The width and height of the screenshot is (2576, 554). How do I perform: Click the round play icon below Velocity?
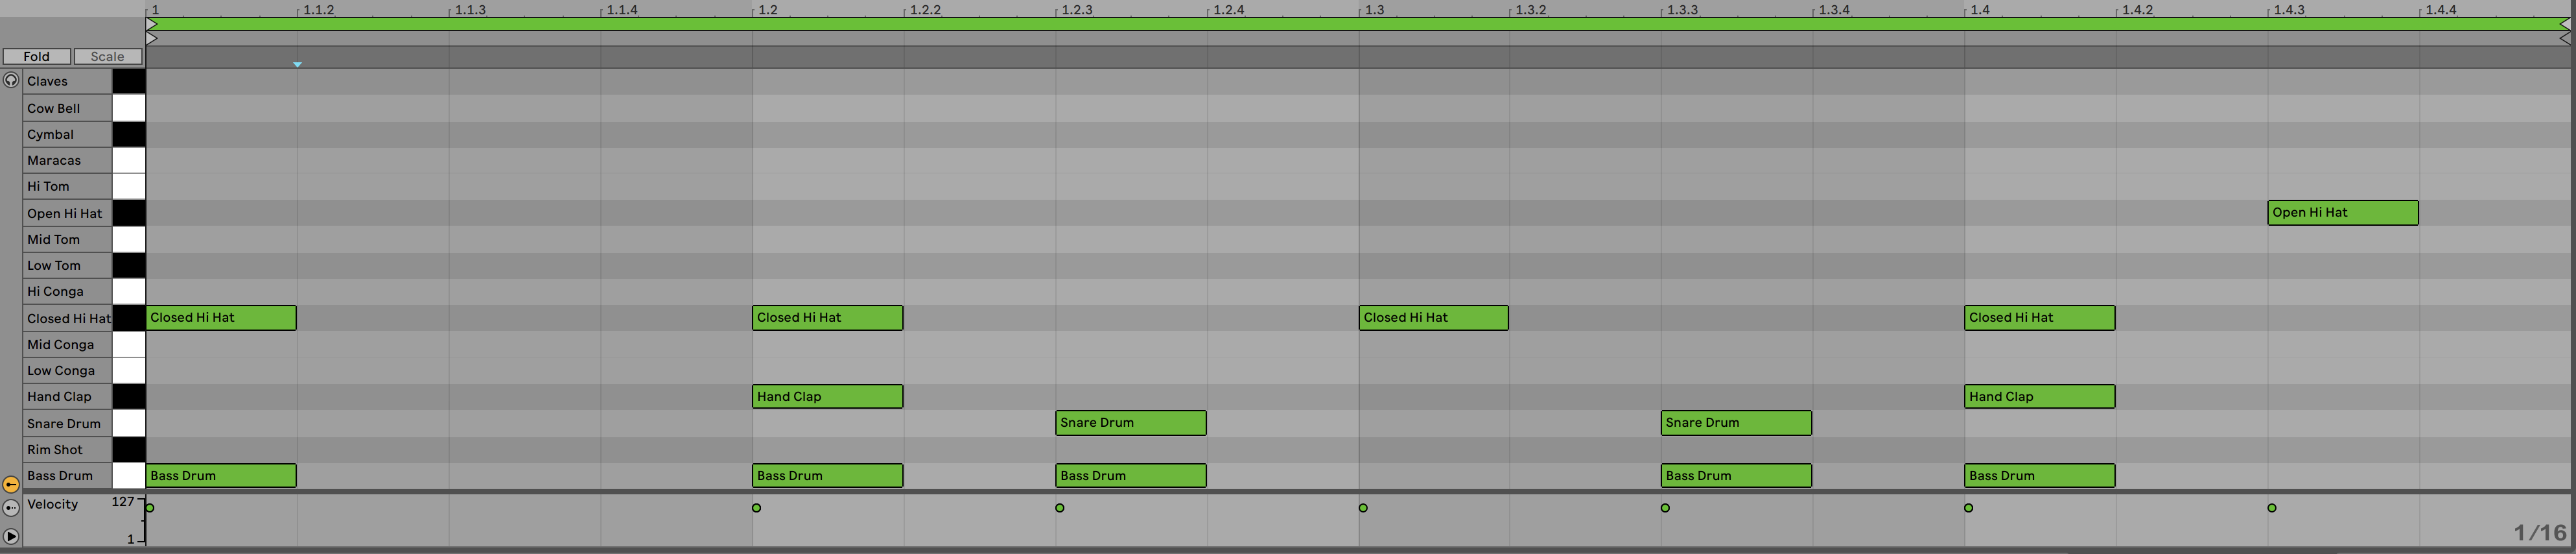point(11,537)
